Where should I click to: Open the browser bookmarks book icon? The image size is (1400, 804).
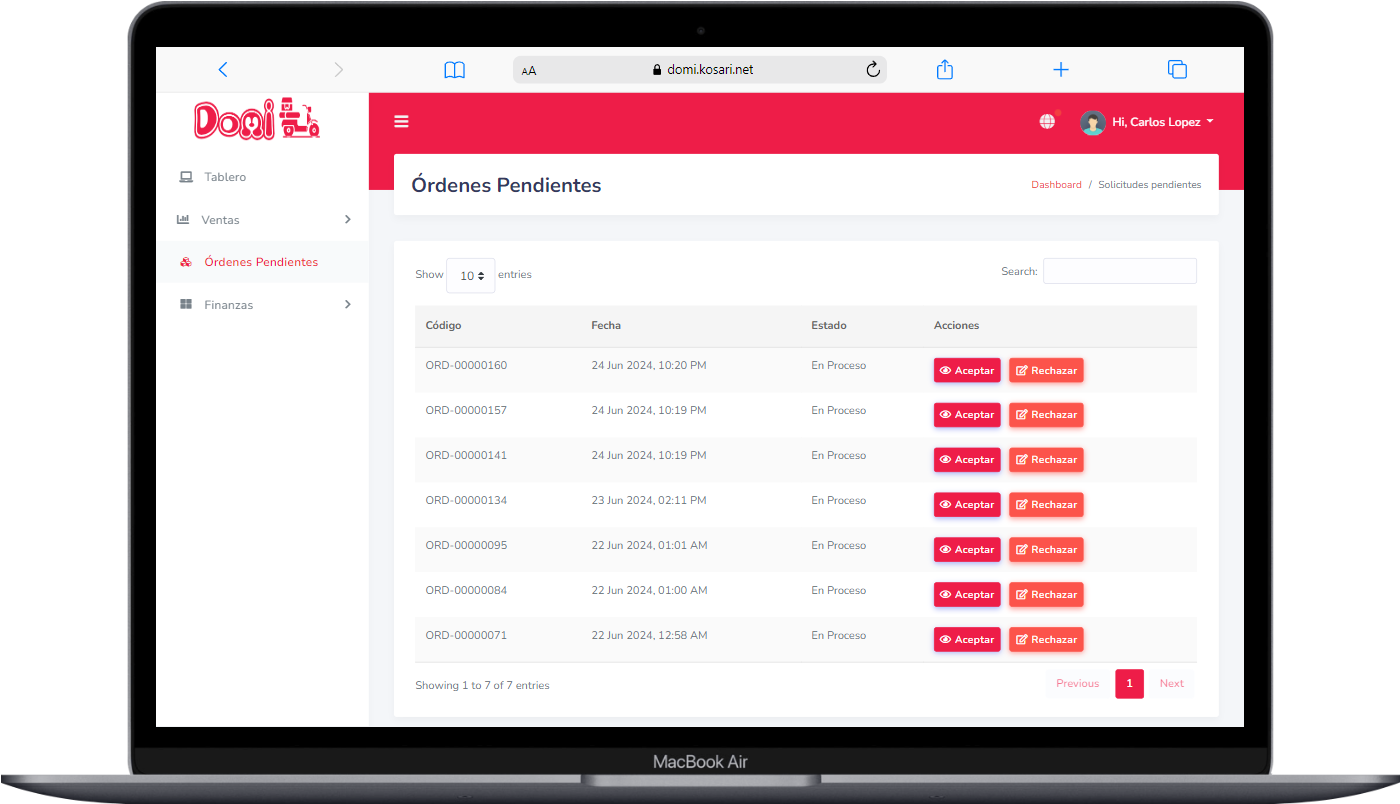point(454,70)
